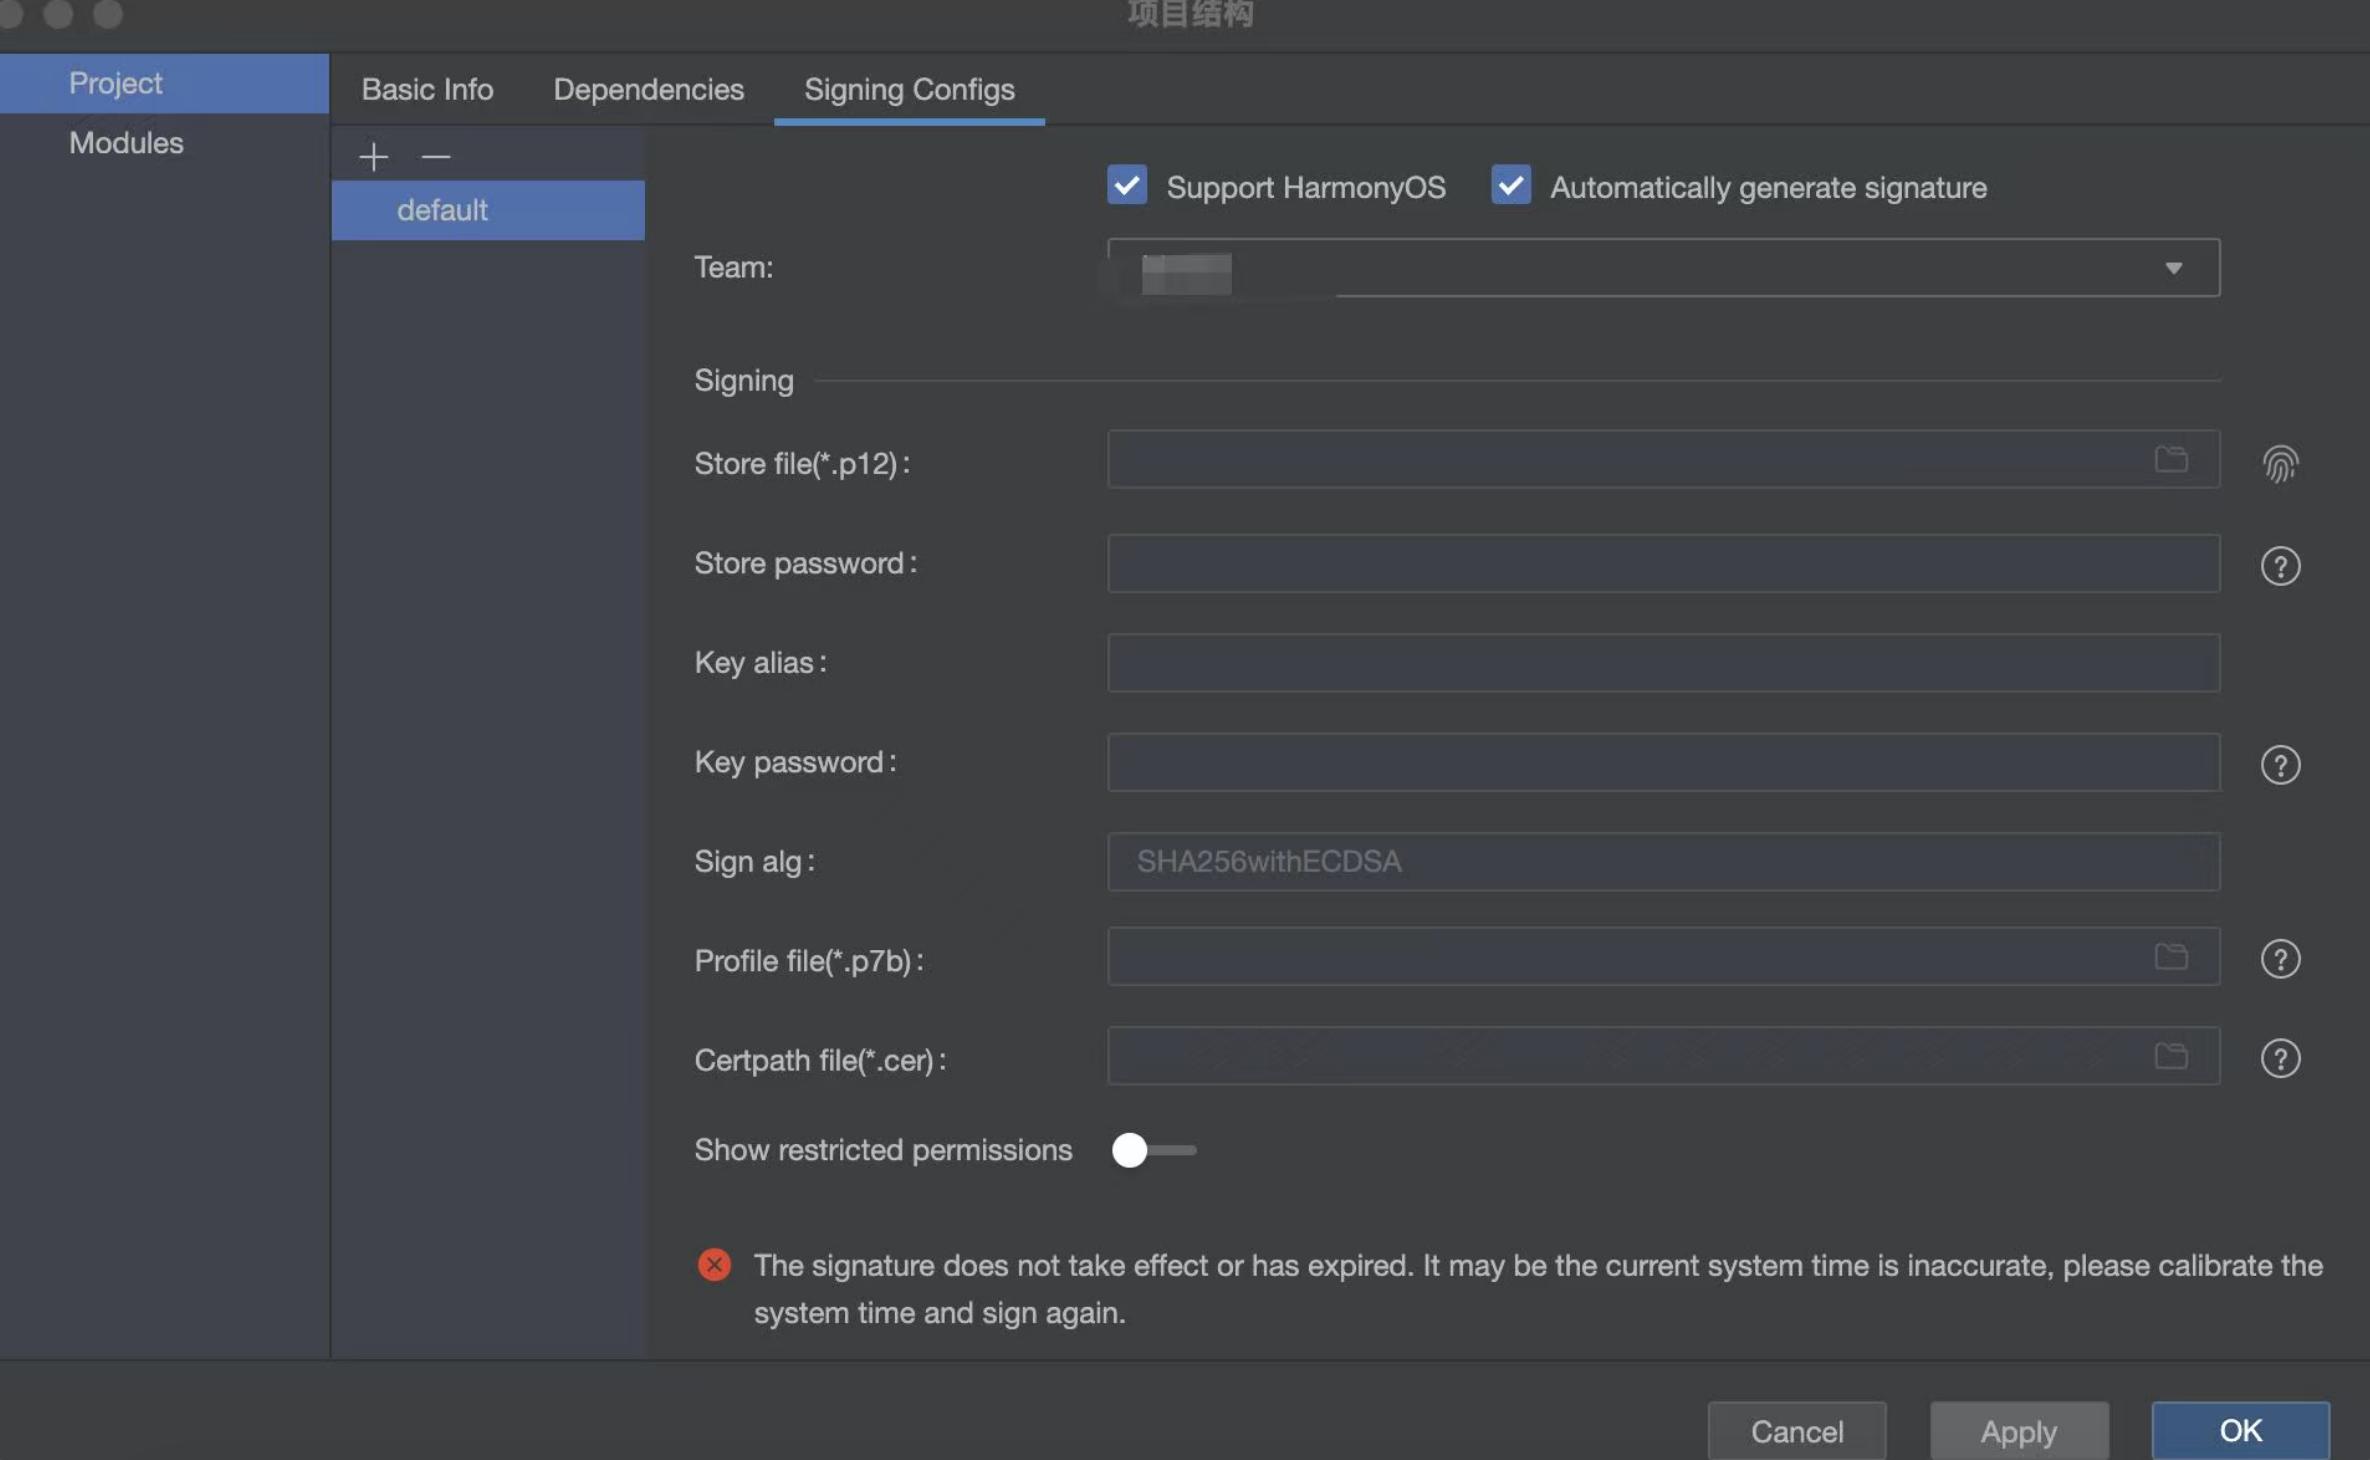Uncheck Support HarmonyOS checkbox
The height and width of the screenshot is (1460, 2370).
click(x=1127, y=186)
